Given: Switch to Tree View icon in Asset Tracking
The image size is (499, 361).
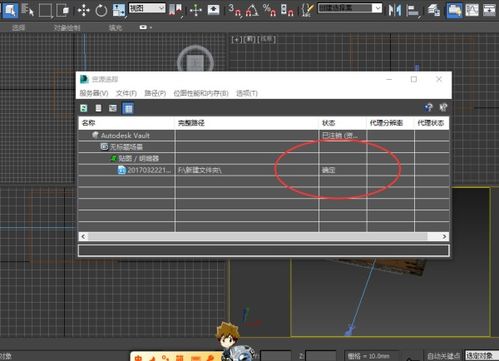Looking at the screenshot, I should 113,108.
